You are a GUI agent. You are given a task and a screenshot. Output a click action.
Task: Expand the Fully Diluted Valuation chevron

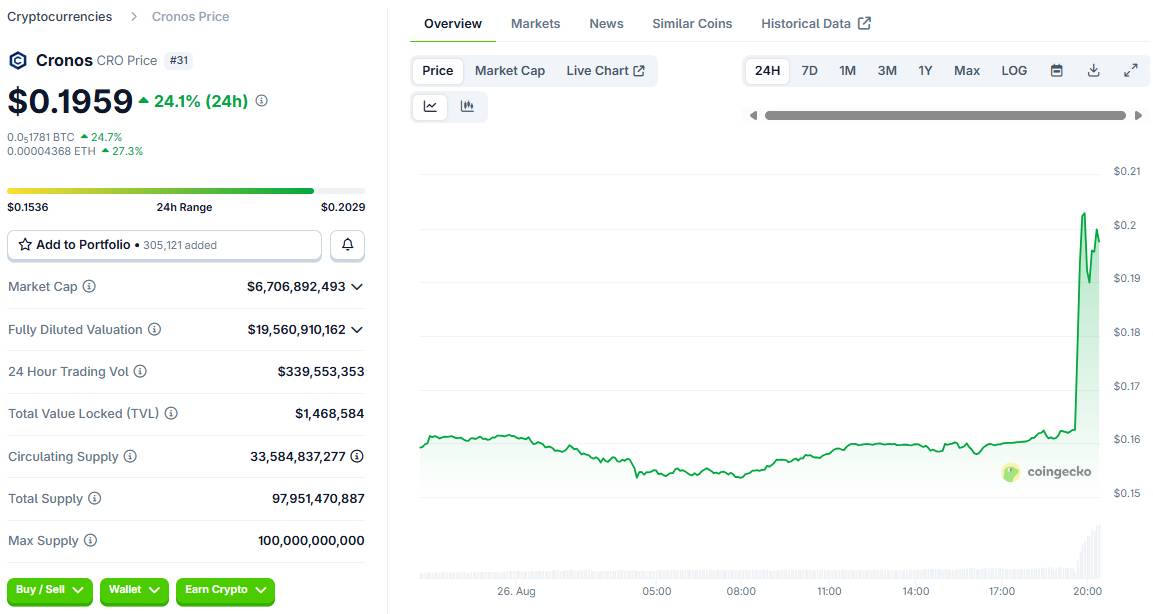pyautogui.click(x=357, y=329)
